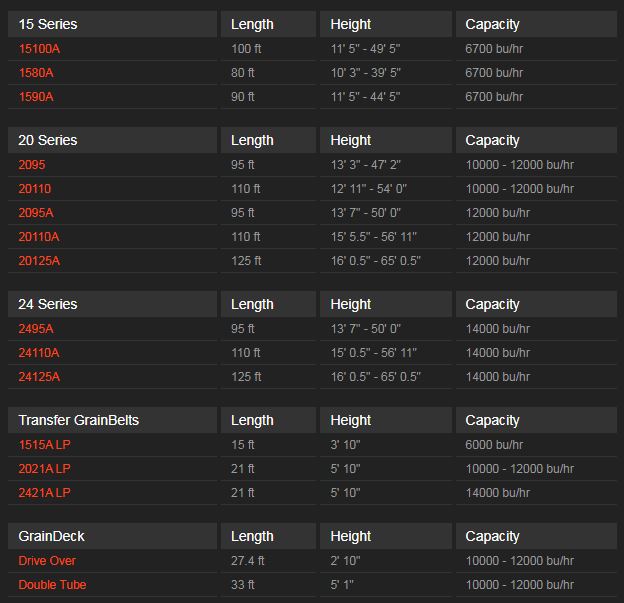Screen dimensions: 624x603
Task: Open the 2095 model link
Action: [32, 165]
